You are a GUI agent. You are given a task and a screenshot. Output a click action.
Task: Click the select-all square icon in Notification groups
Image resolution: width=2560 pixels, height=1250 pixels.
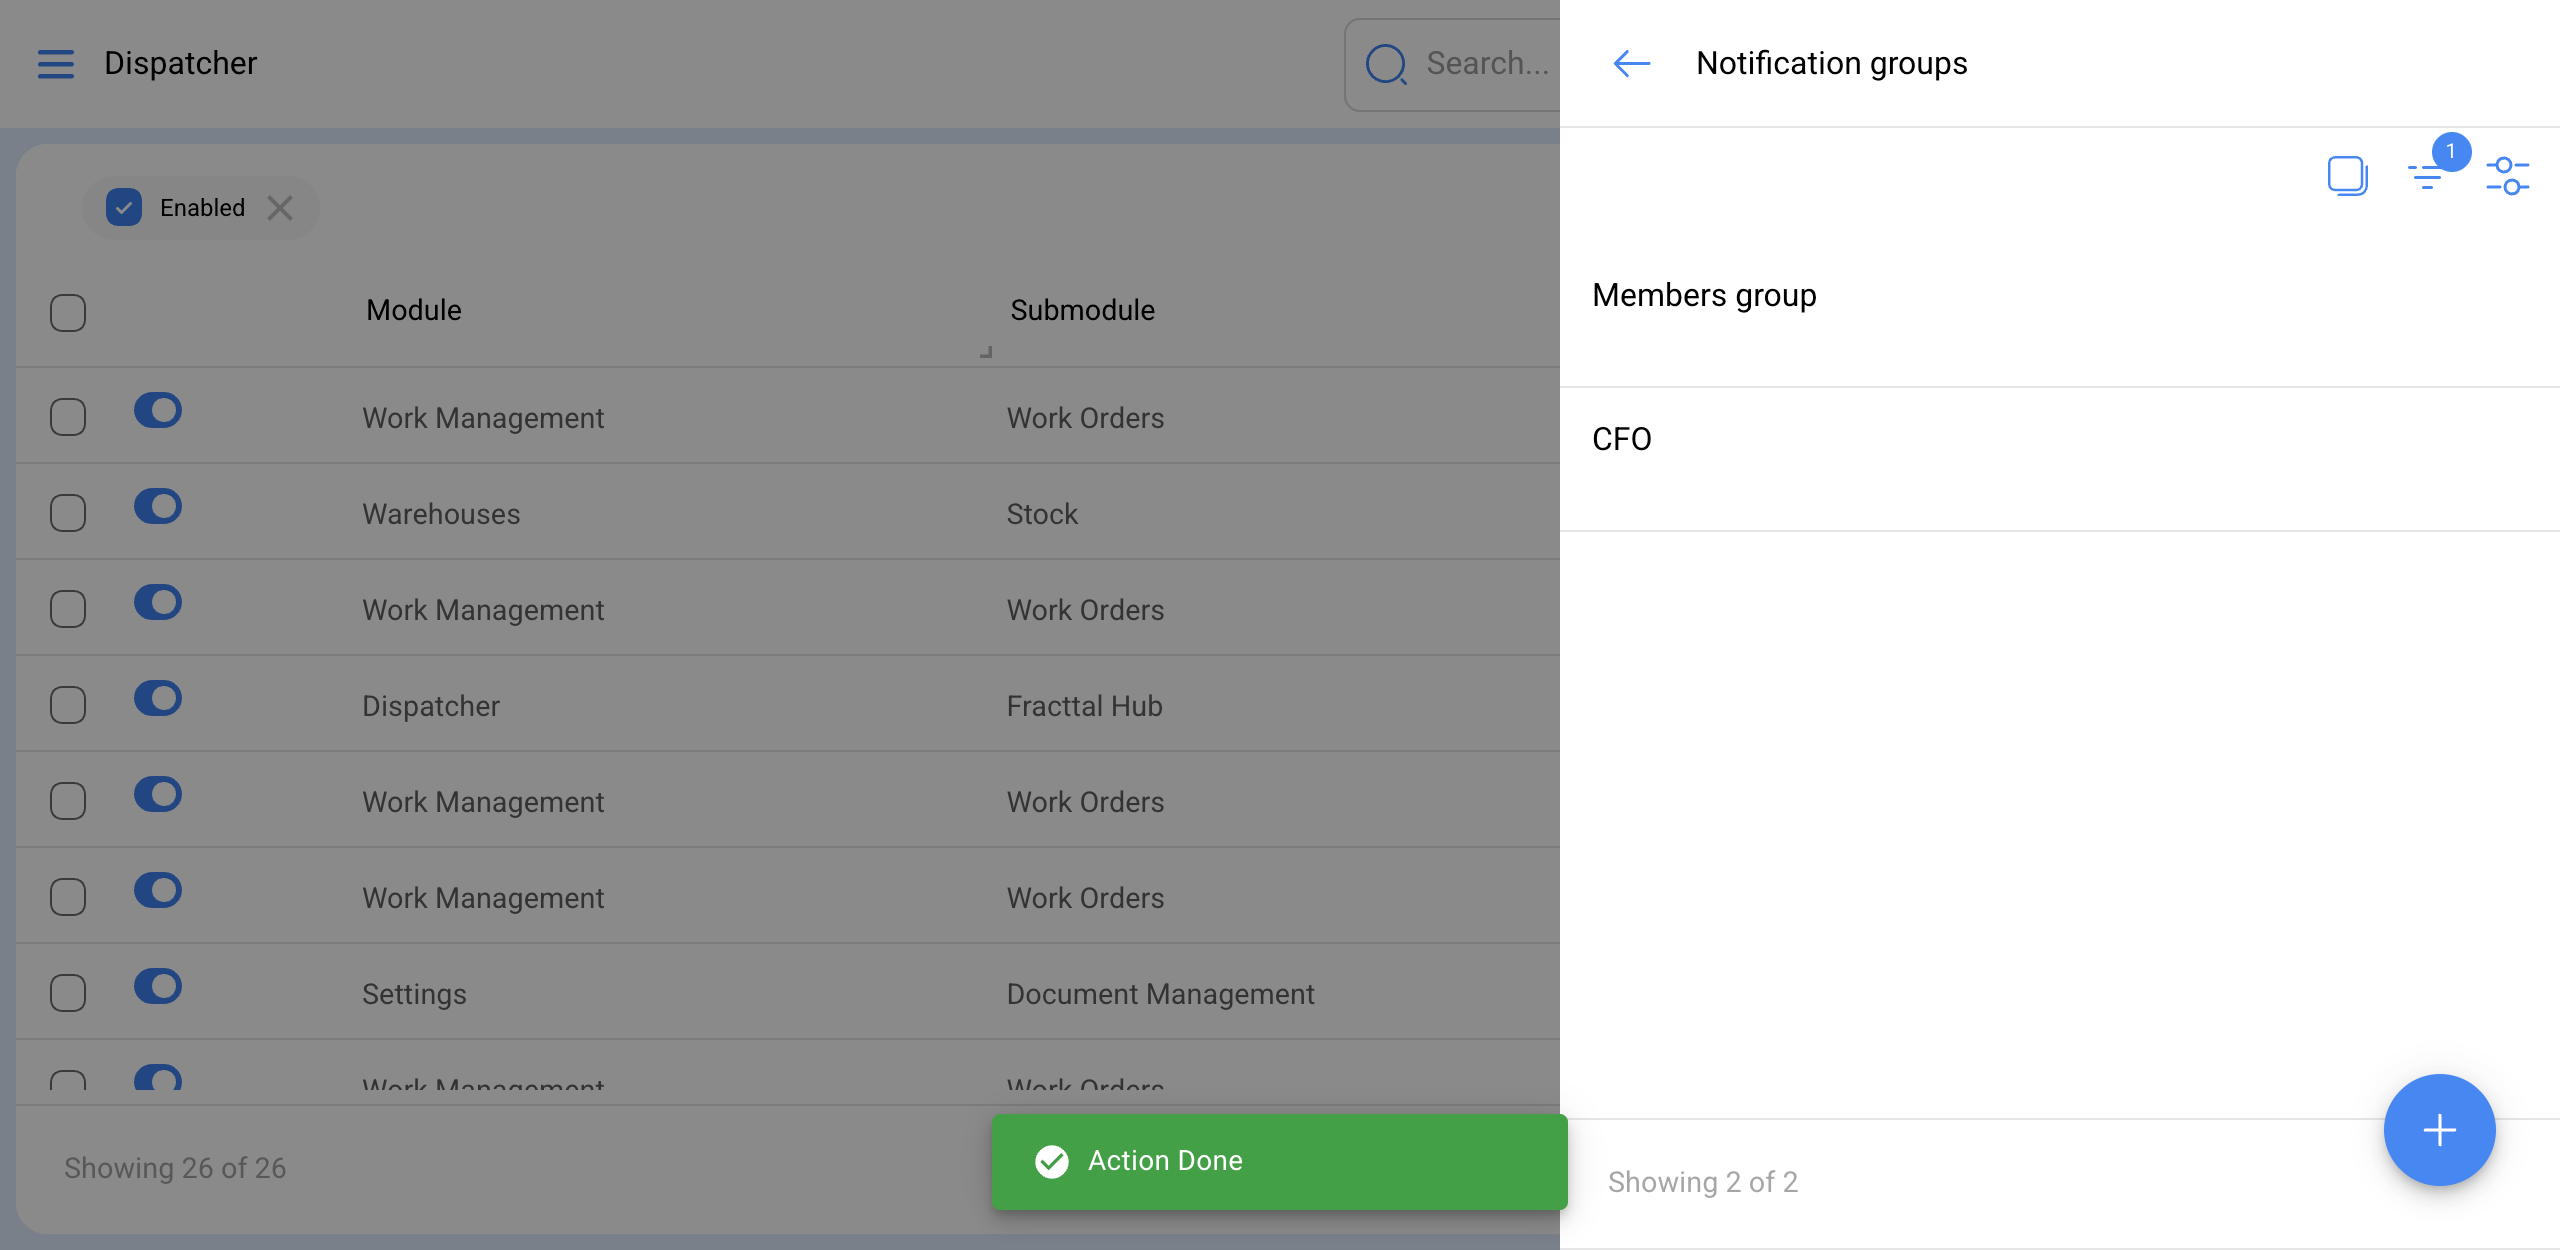[x=2347, y=176]
